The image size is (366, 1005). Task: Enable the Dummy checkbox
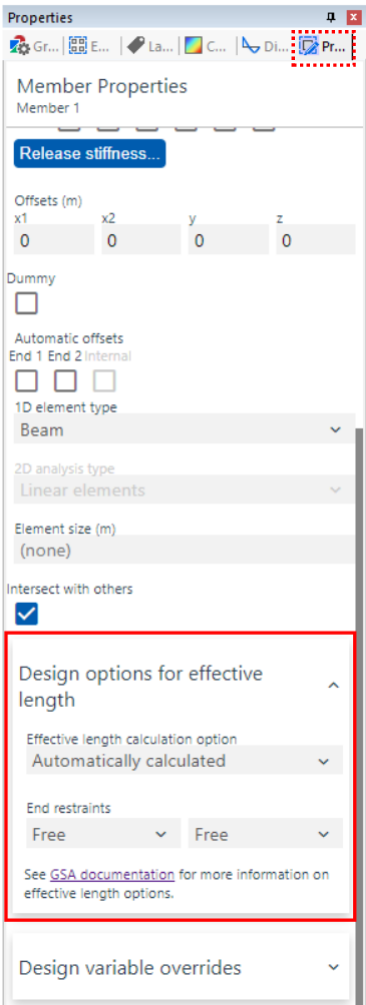pyautogui.click(x=26, y=303)
